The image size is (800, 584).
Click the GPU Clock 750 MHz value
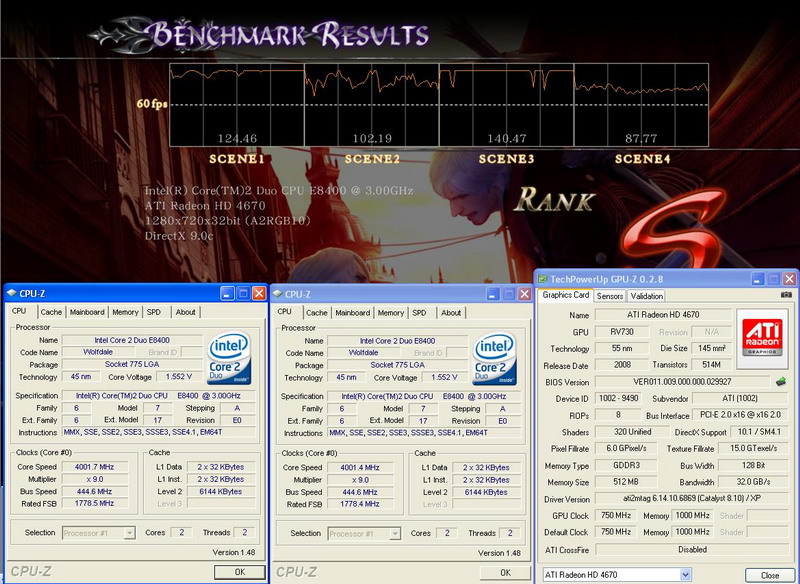[616, 515]
